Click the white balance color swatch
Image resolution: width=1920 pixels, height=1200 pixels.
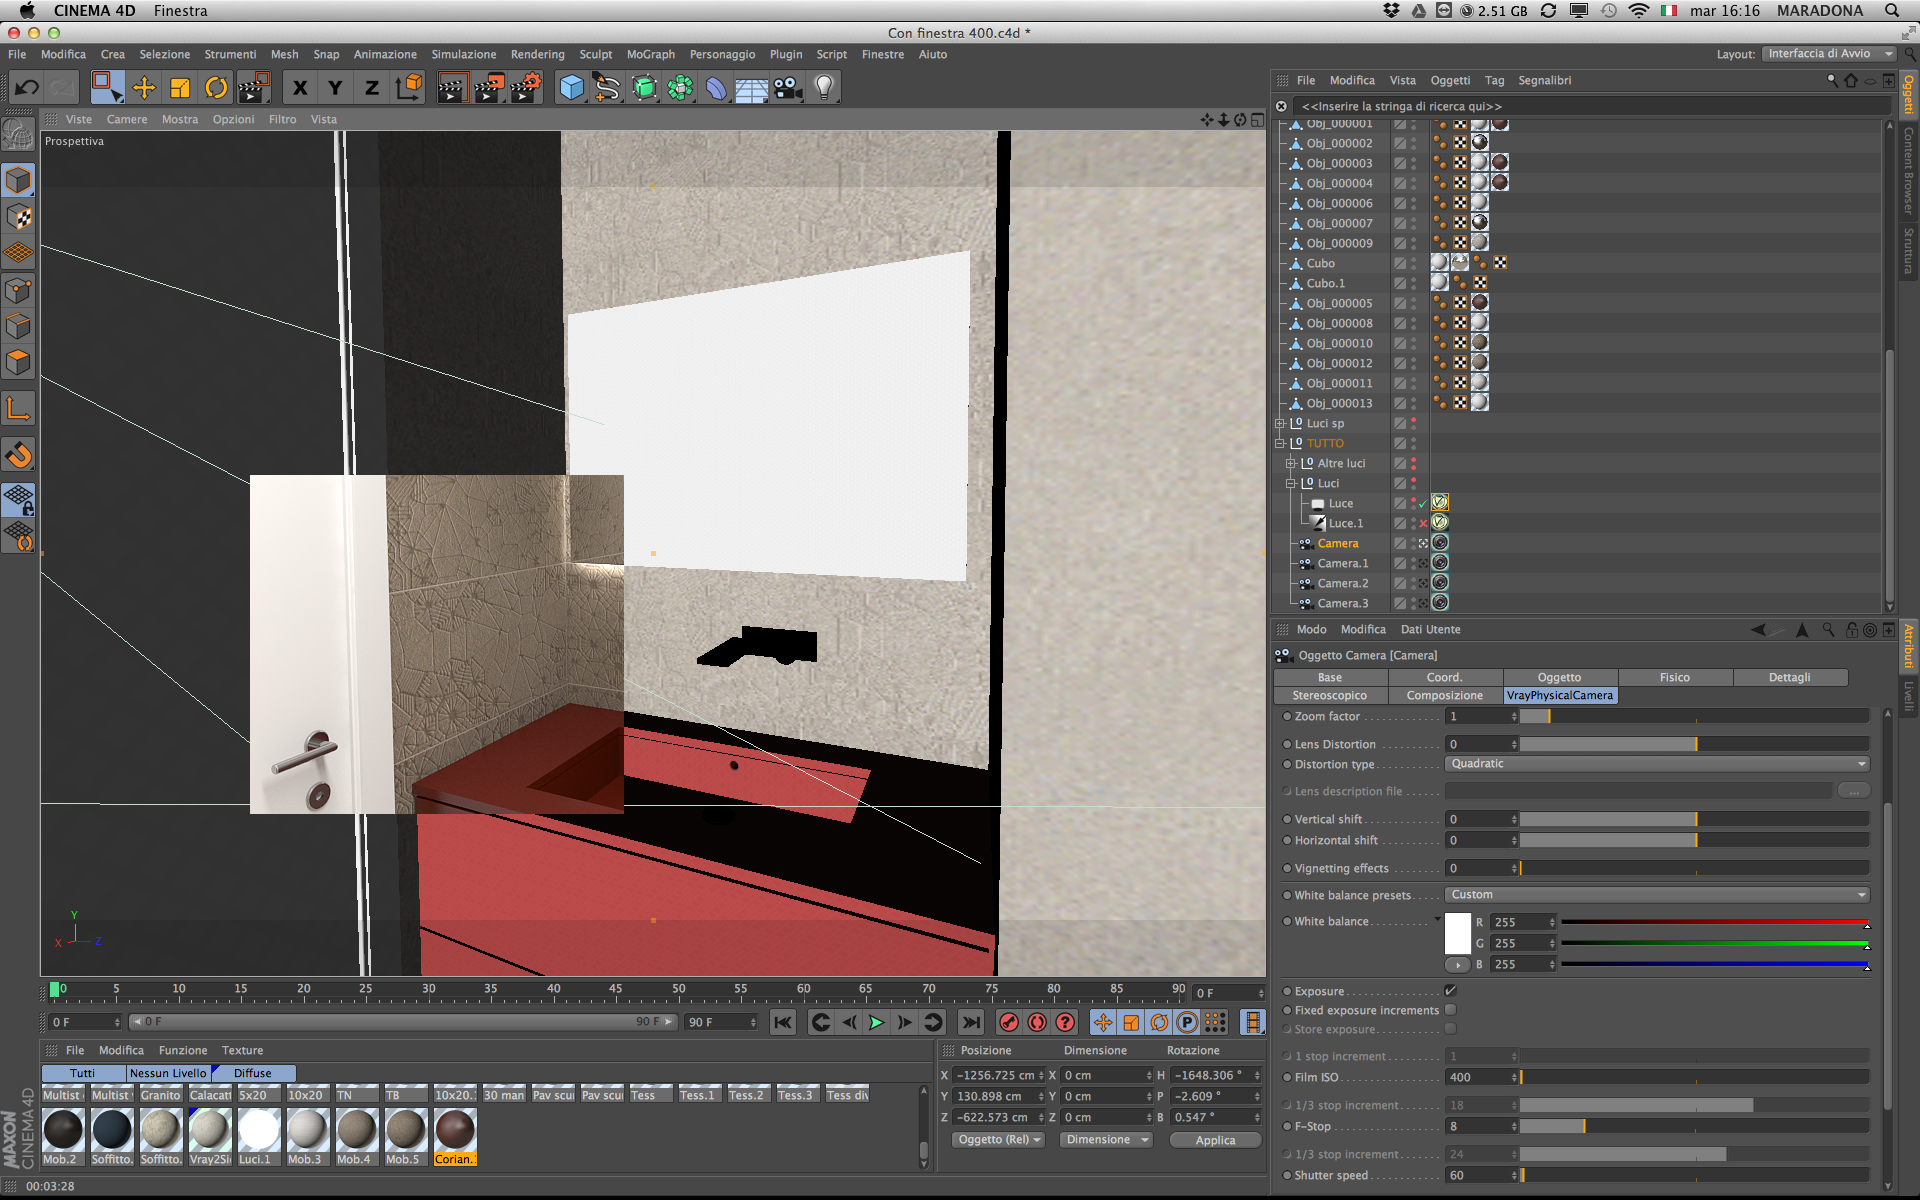(1457, 933)
